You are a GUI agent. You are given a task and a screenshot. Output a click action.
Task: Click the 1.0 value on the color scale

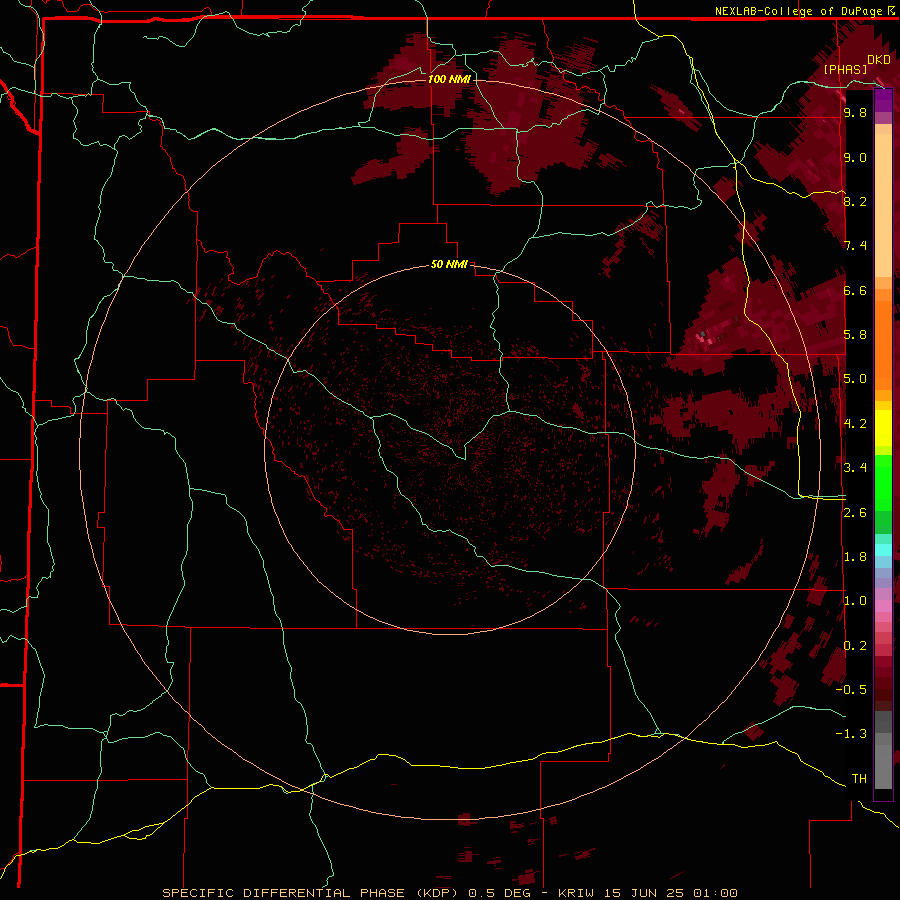point(855,601)
